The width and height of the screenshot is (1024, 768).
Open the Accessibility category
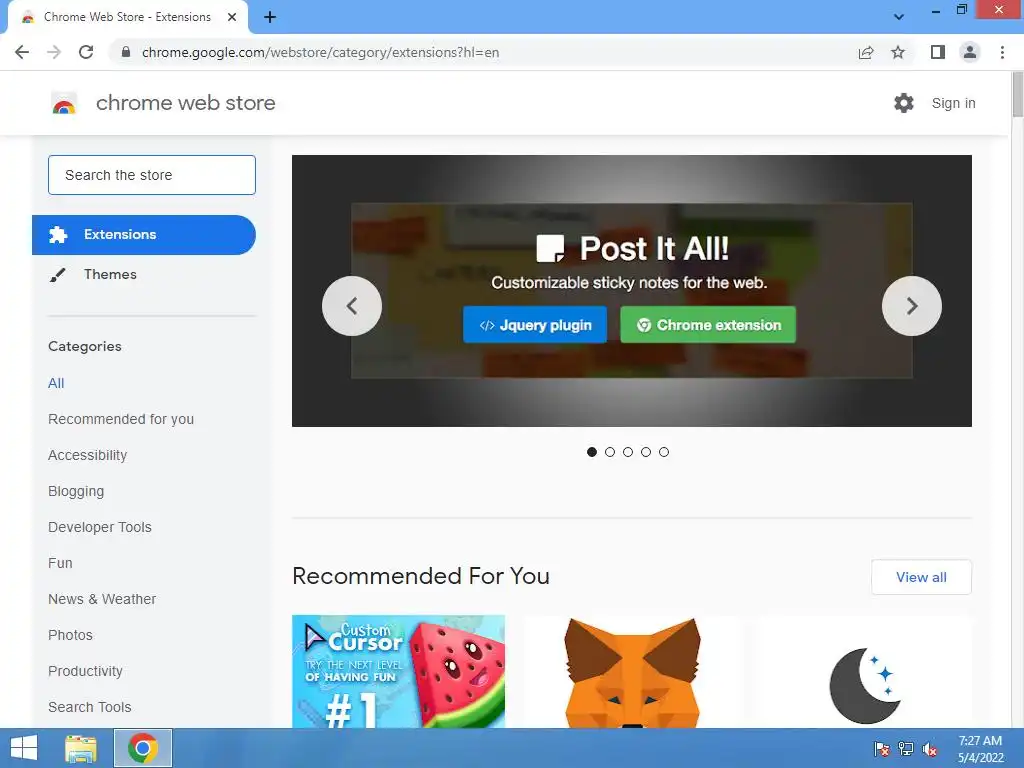88,455
